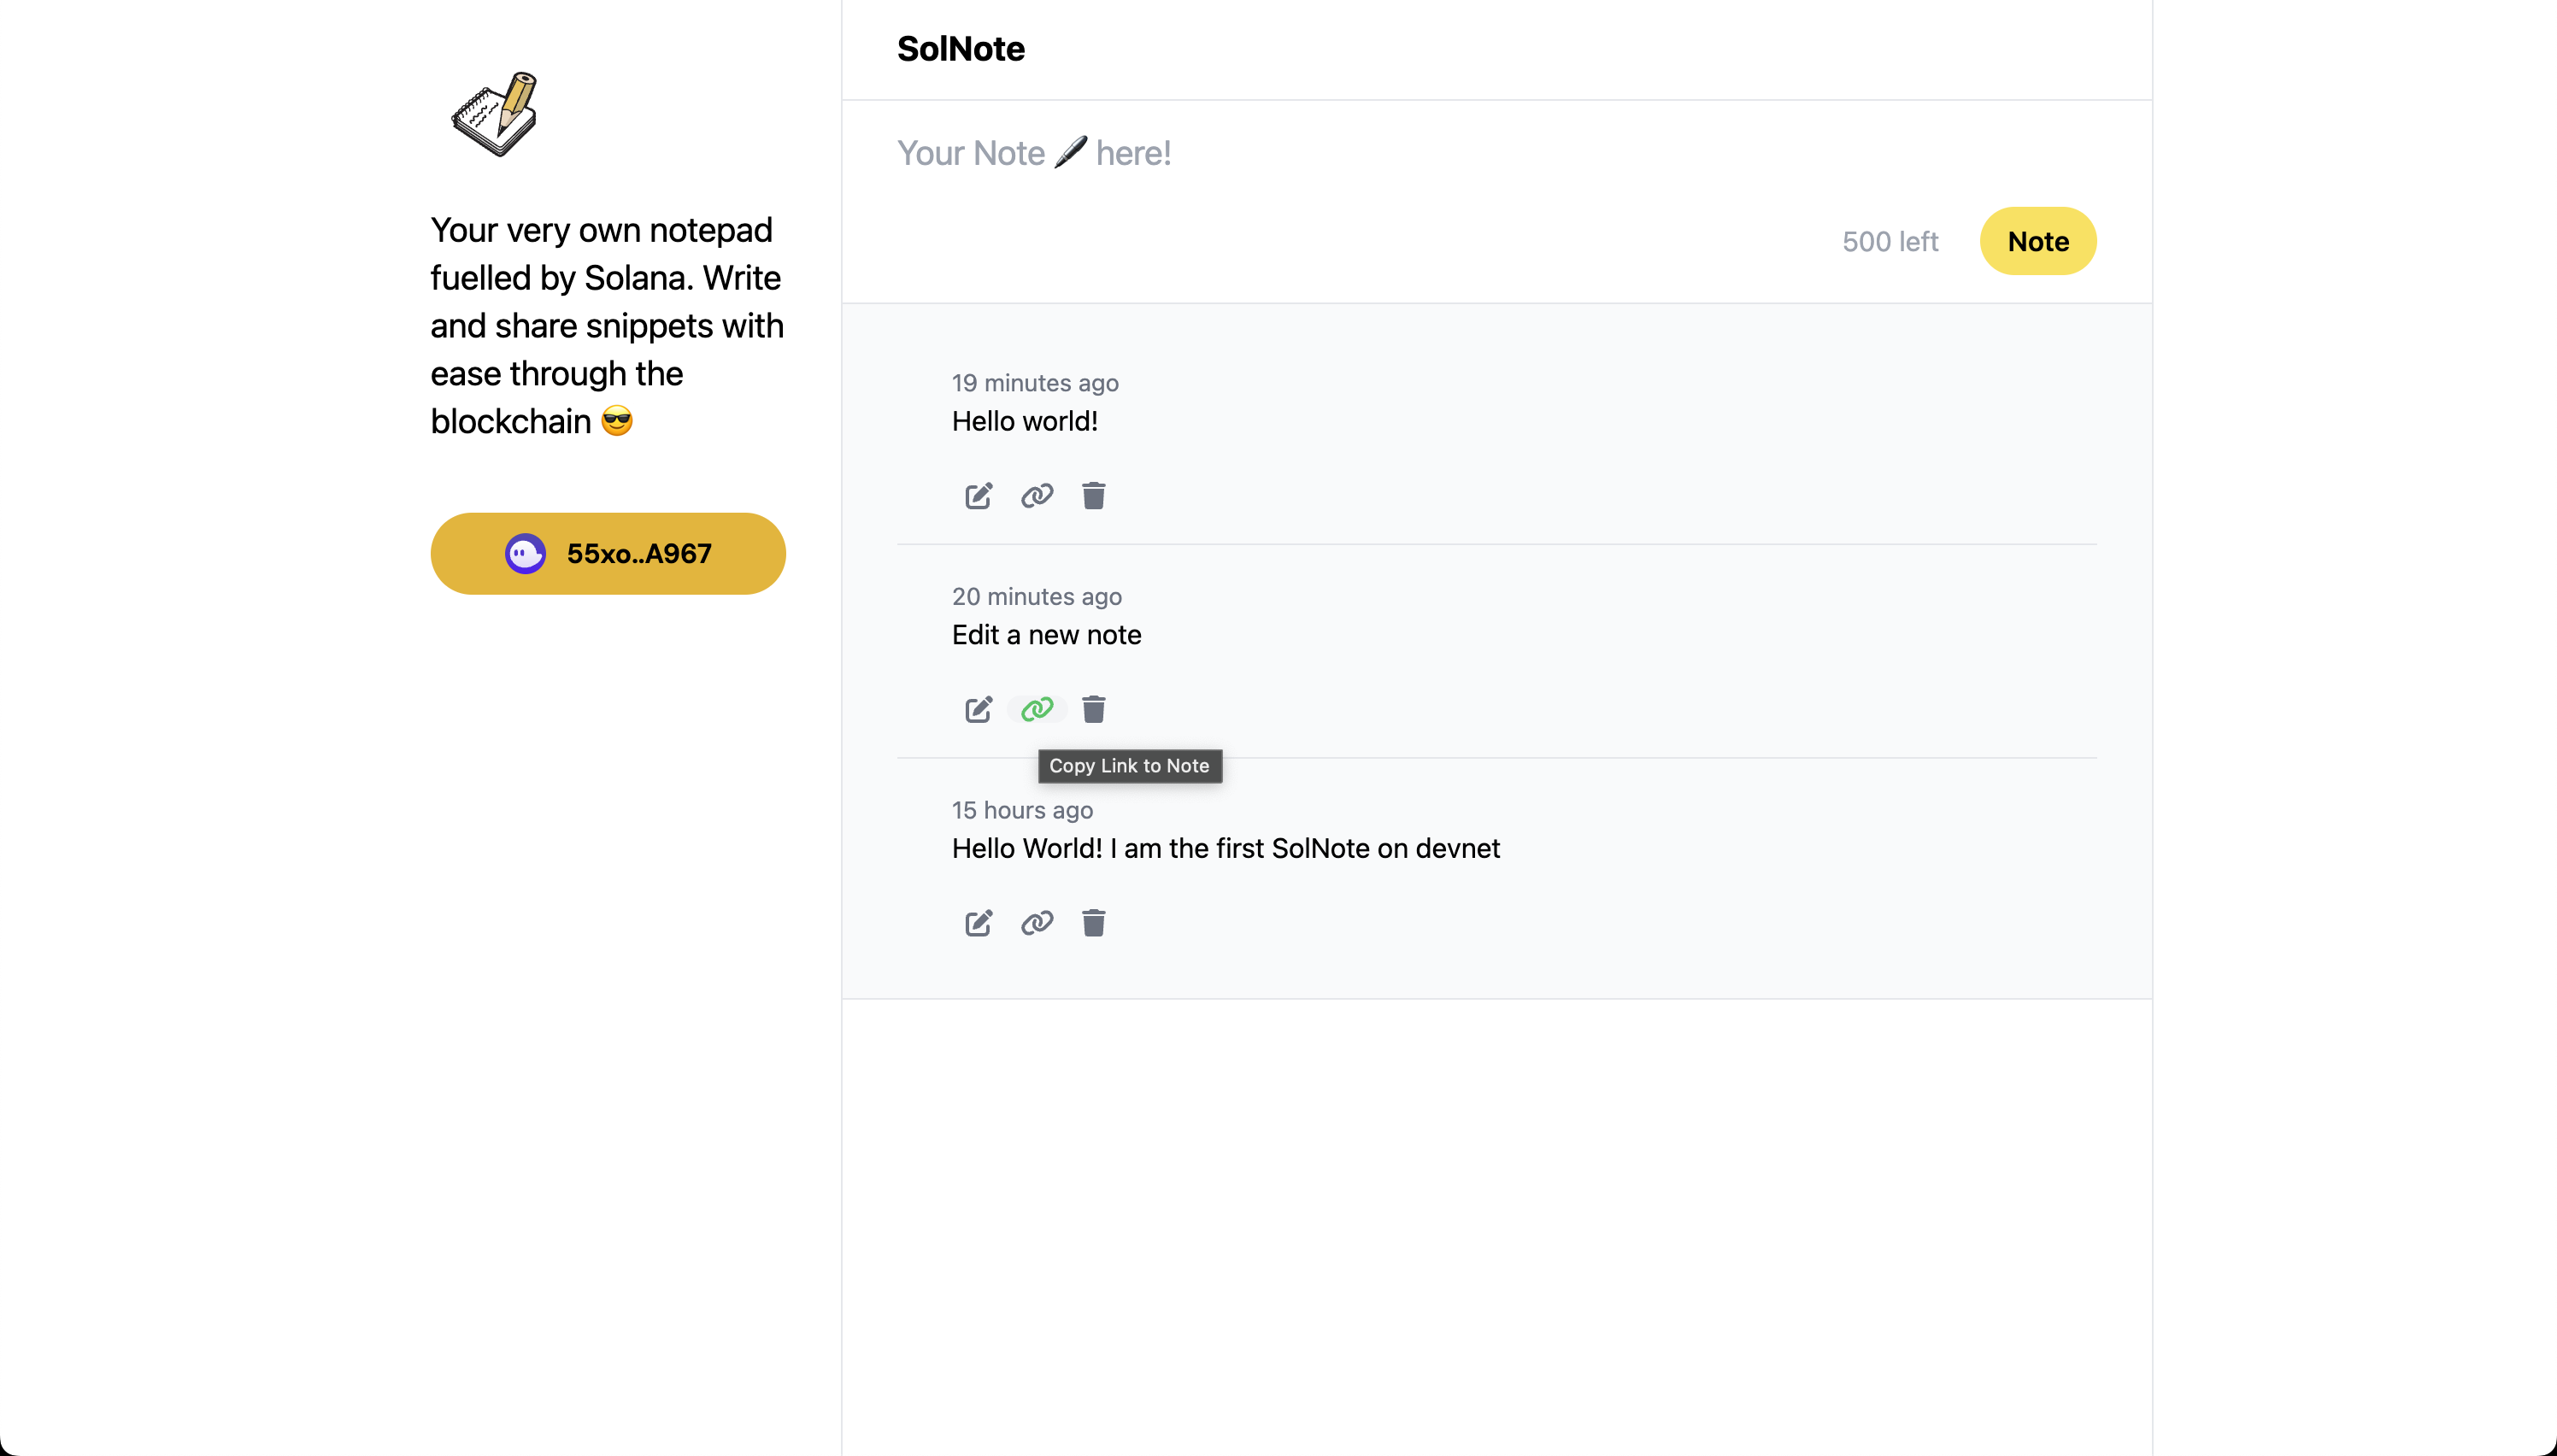This screenshot has height=1456, width=2557.
Task: Delete the 'Hello world!' note
Action: coord(1093,496)
